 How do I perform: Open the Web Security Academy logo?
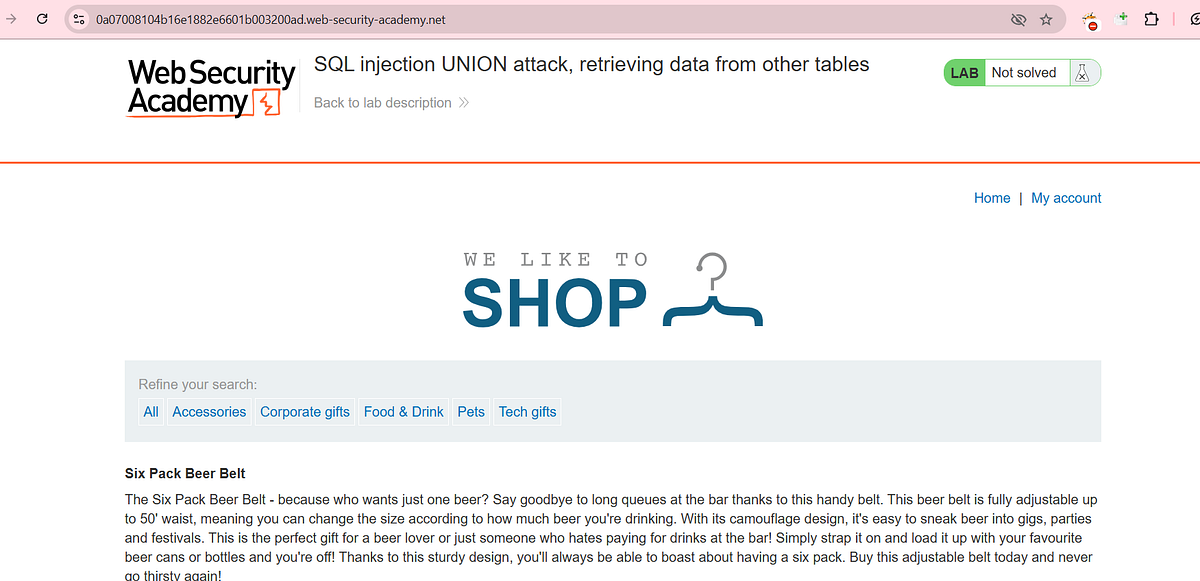click(210, 88)
